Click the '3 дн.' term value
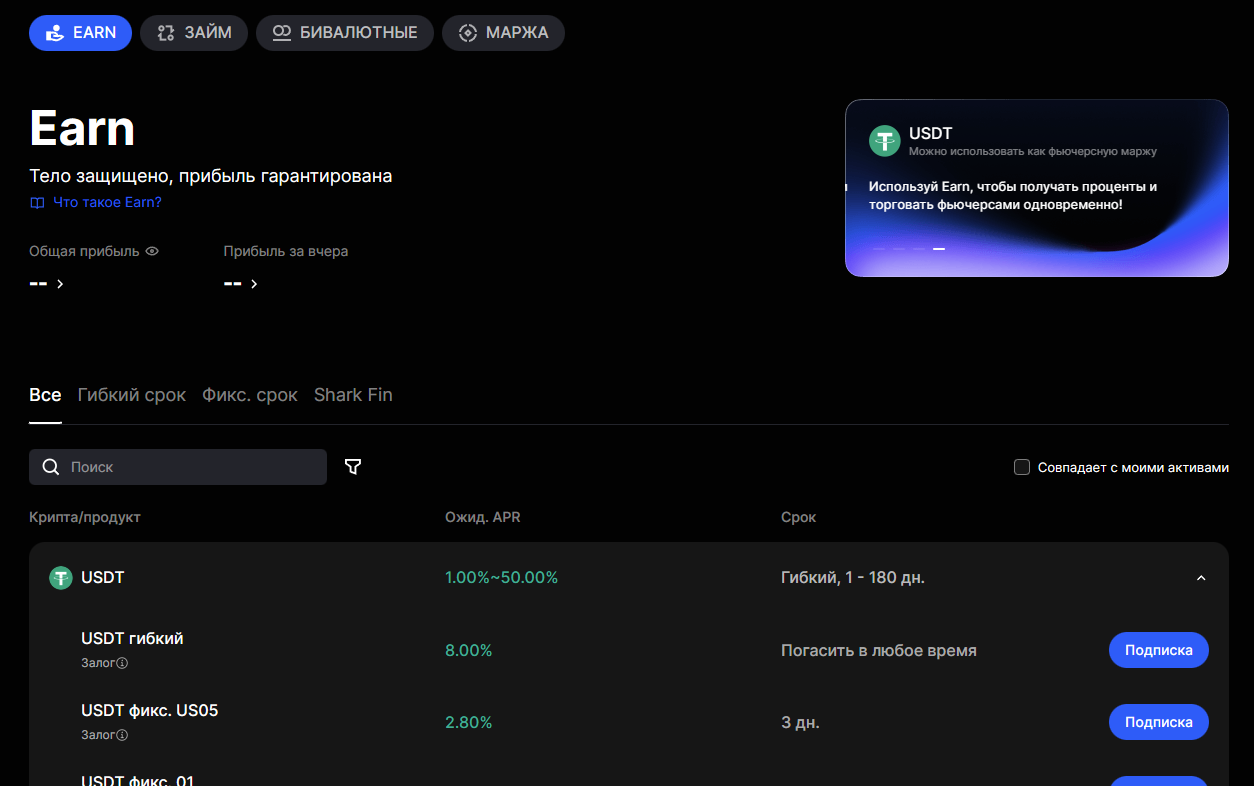Image resolution: width=1254 pixels, height=786 pixels. tap(800, 722)
